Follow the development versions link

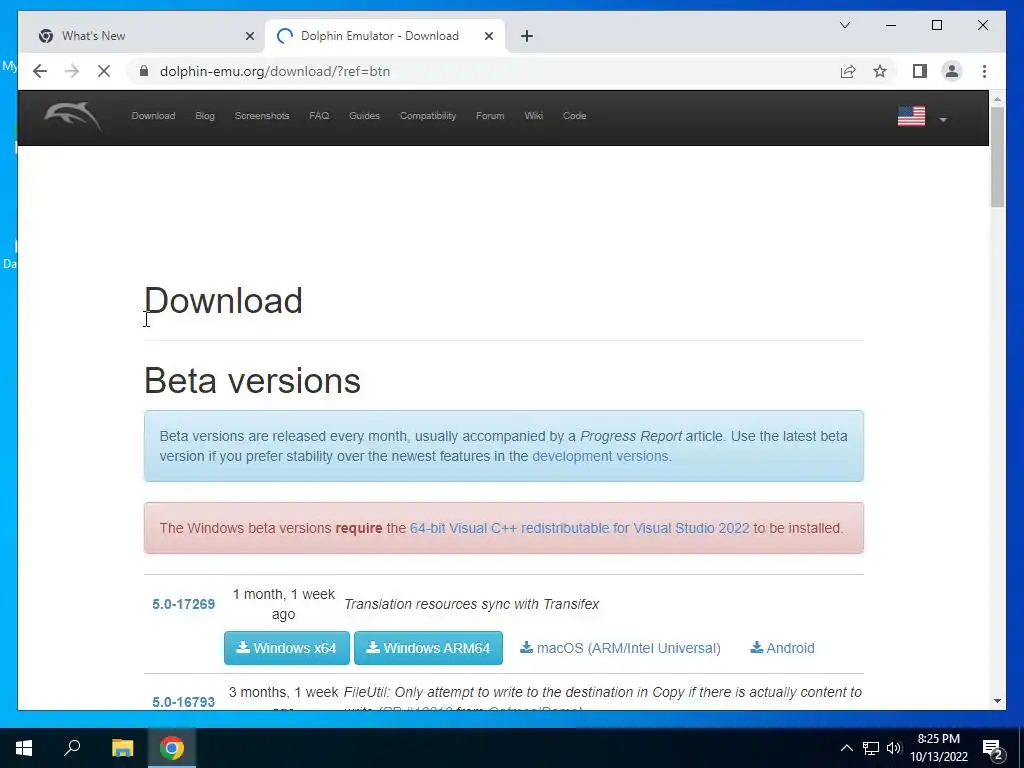coord(600,456)
